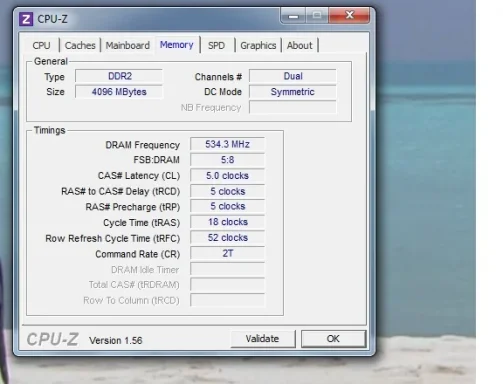Show the About tab
The width and height of the screenshot is (503, 384).
tap(300, 45)
